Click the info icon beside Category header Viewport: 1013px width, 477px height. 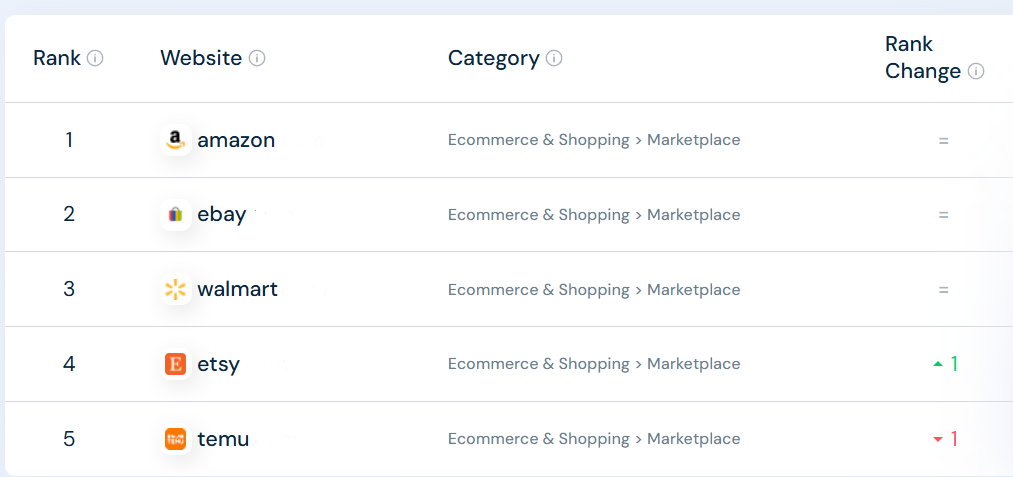tap(554, 59)
